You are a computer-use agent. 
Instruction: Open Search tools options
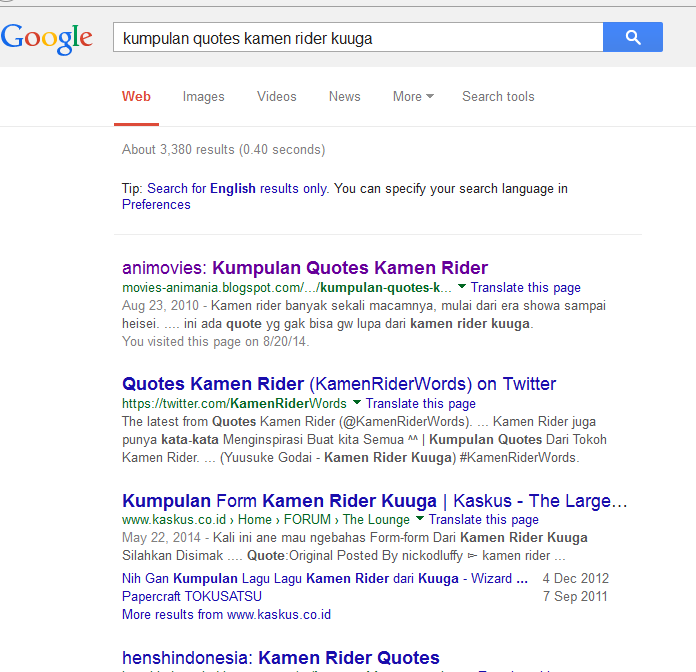pyautogui.click(x=498, y=97)
